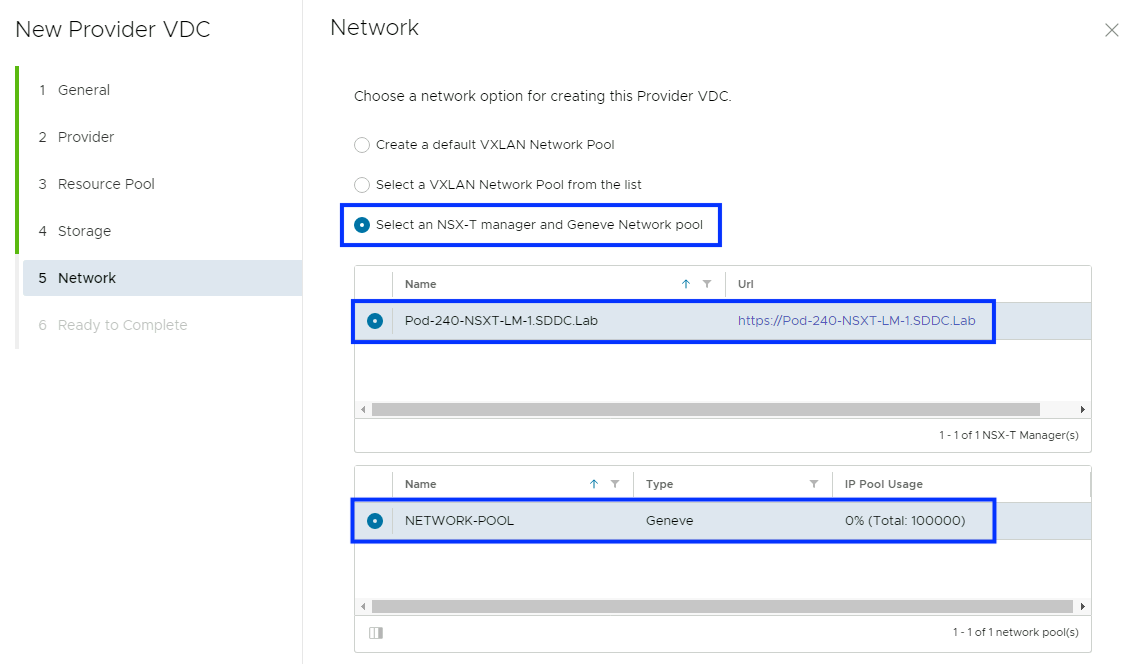
Task: Click right scroll arrow of network pool grid
Action: [x=1082, y=607]
